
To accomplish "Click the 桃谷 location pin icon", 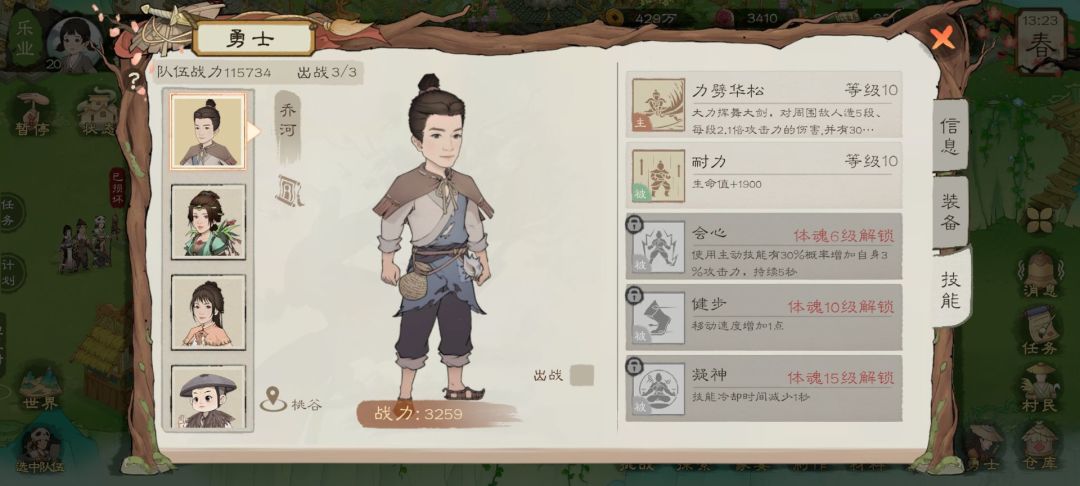I will pyautogui.click(x=273, y=399).
